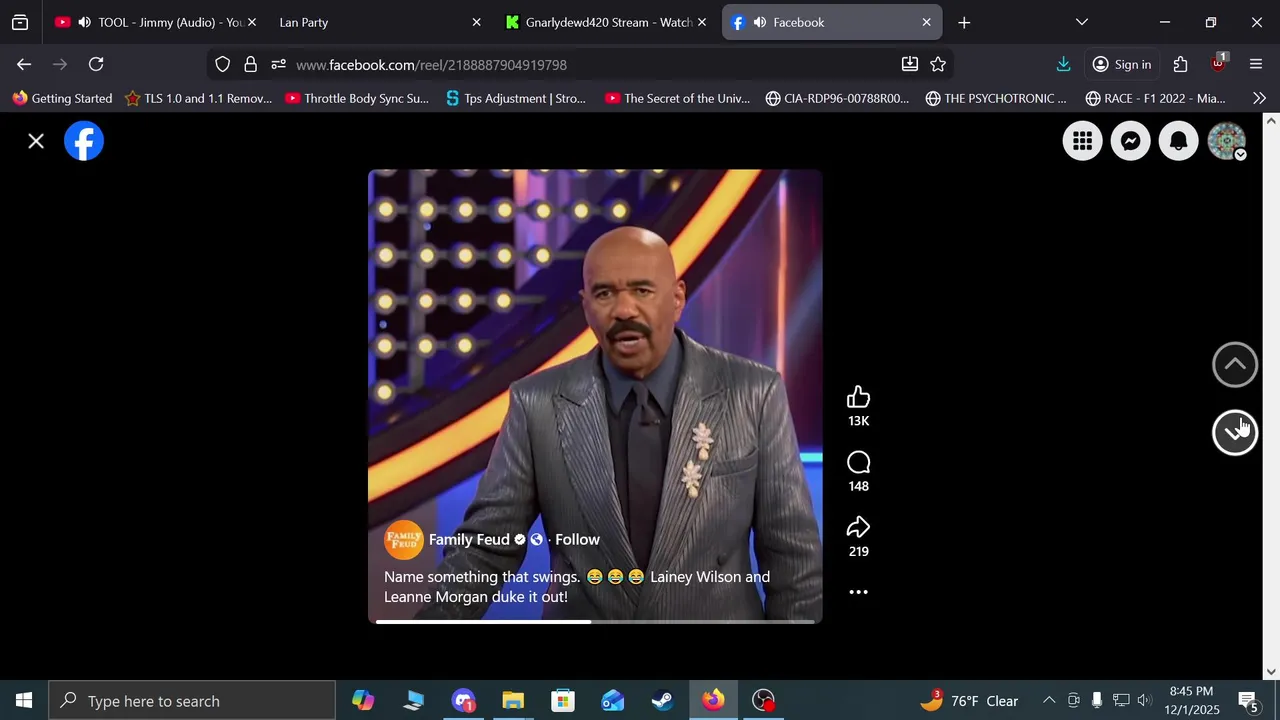Open Discord from the taskbar

tap(463, 701)
